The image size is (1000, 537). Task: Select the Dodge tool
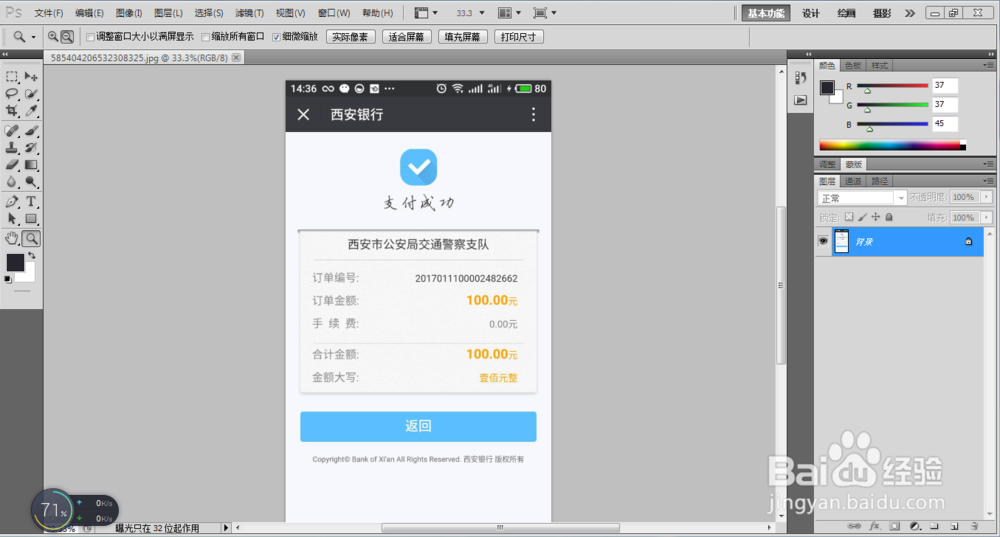pyautogui.click(x=31, y=182)
